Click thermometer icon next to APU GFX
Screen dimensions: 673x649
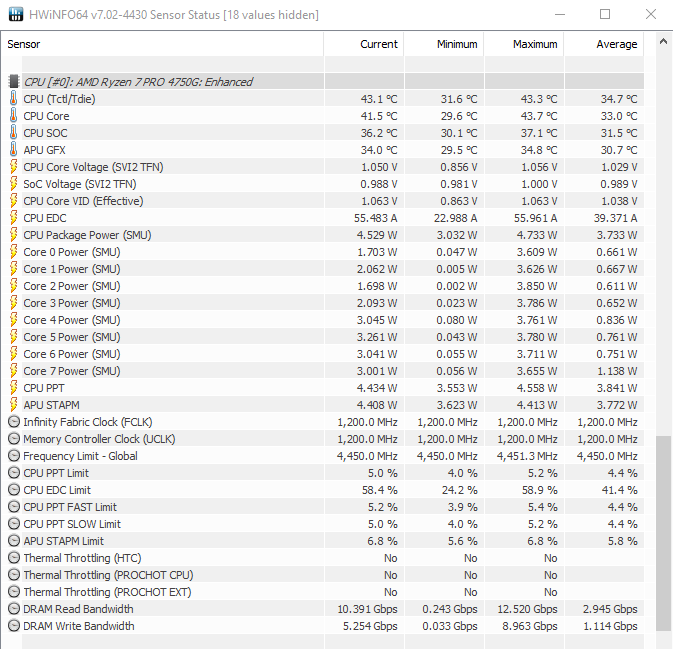[14, 149]
